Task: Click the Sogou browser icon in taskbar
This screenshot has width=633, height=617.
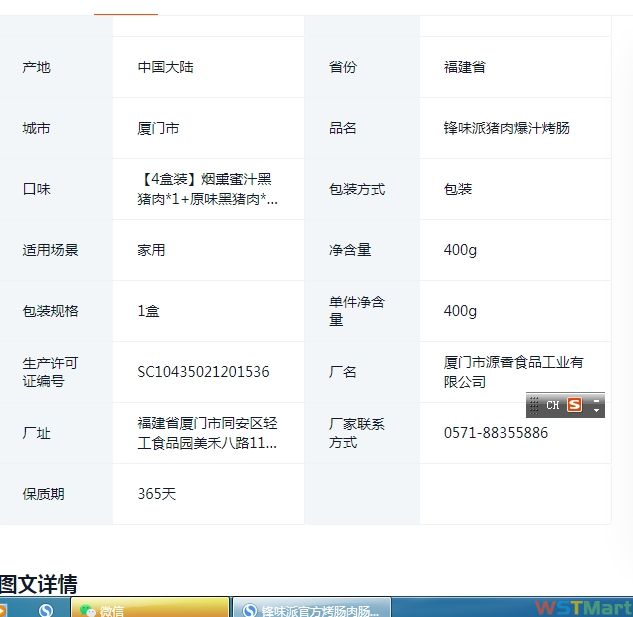Action: click(46, 609)
